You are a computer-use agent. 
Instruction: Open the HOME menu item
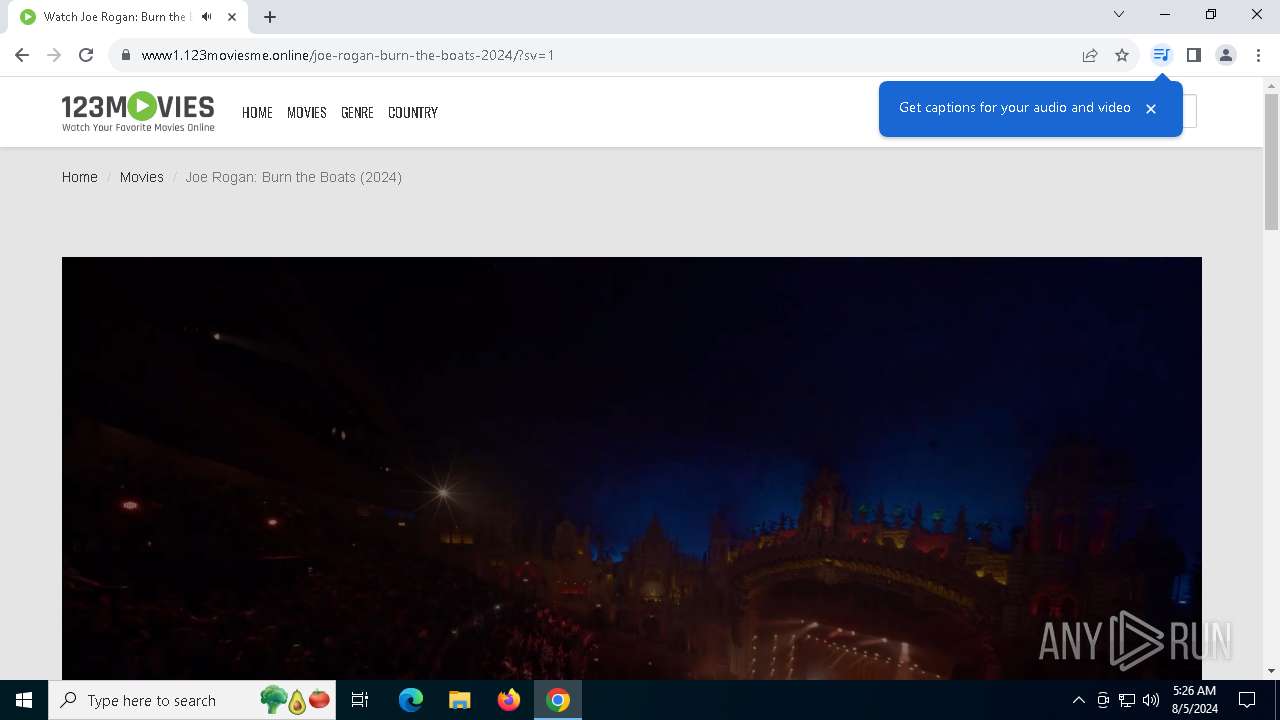pyautogui.click(x=257, y=112)
